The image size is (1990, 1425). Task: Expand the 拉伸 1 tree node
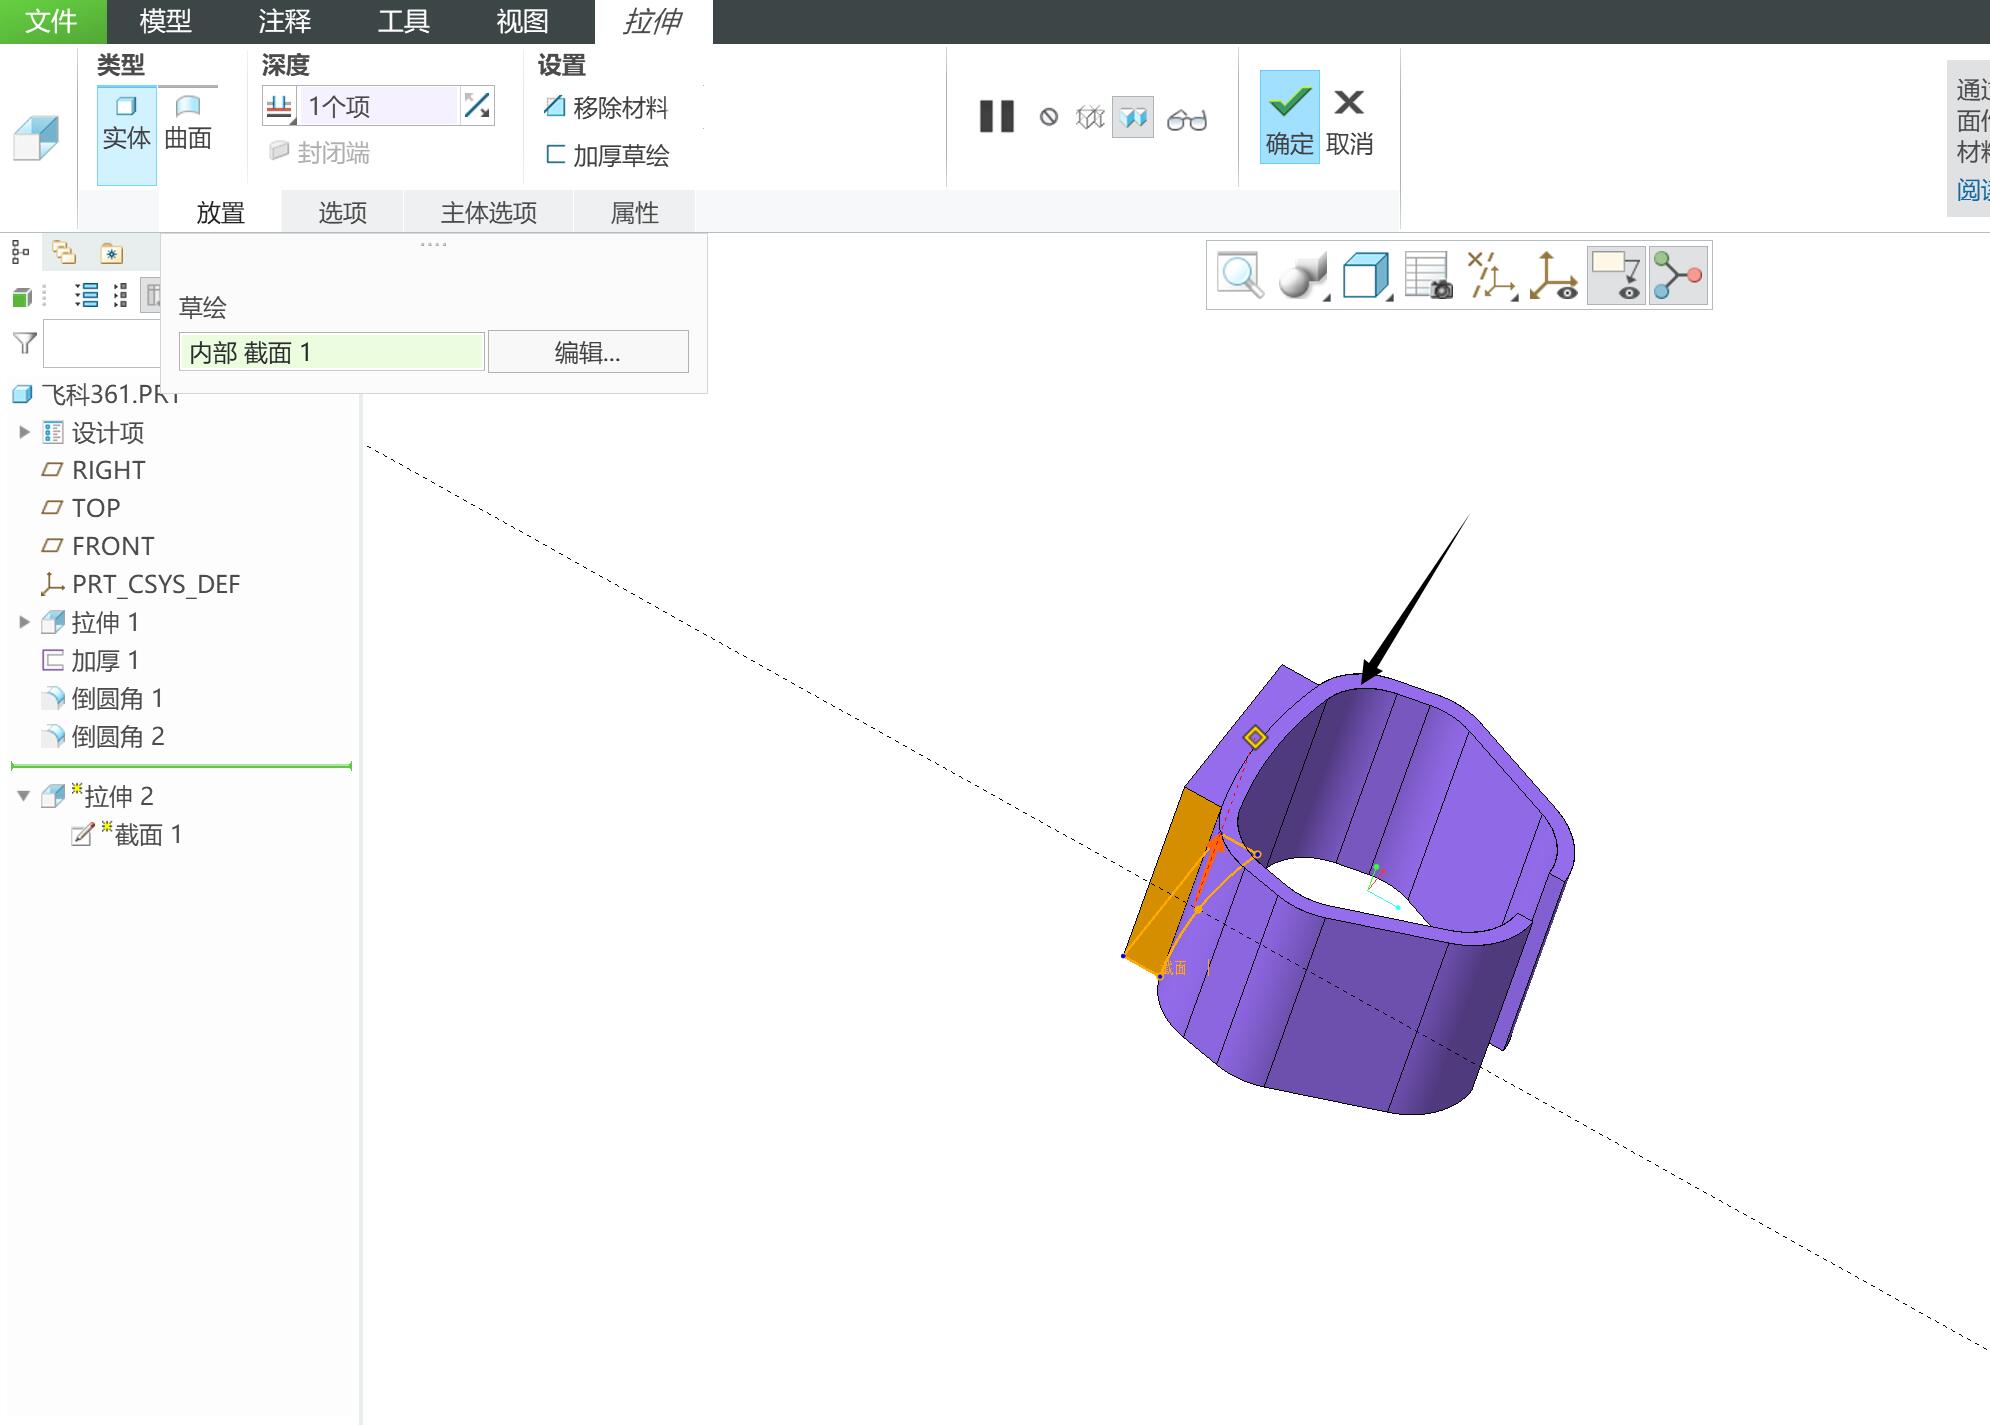(x=24, y=622)
